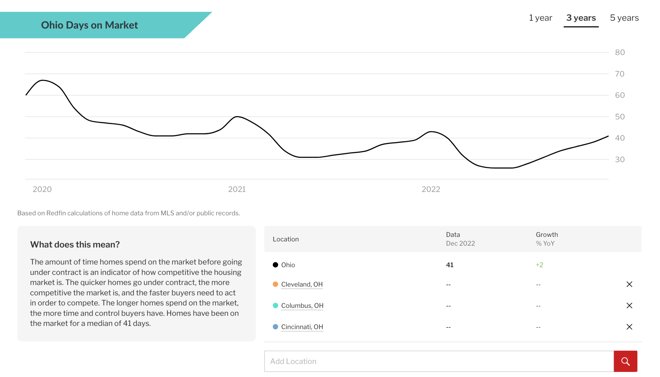This screenshot has height=377, width=660.
Task: Click the Redfin calculations footnote text
Action: point(128,213)
